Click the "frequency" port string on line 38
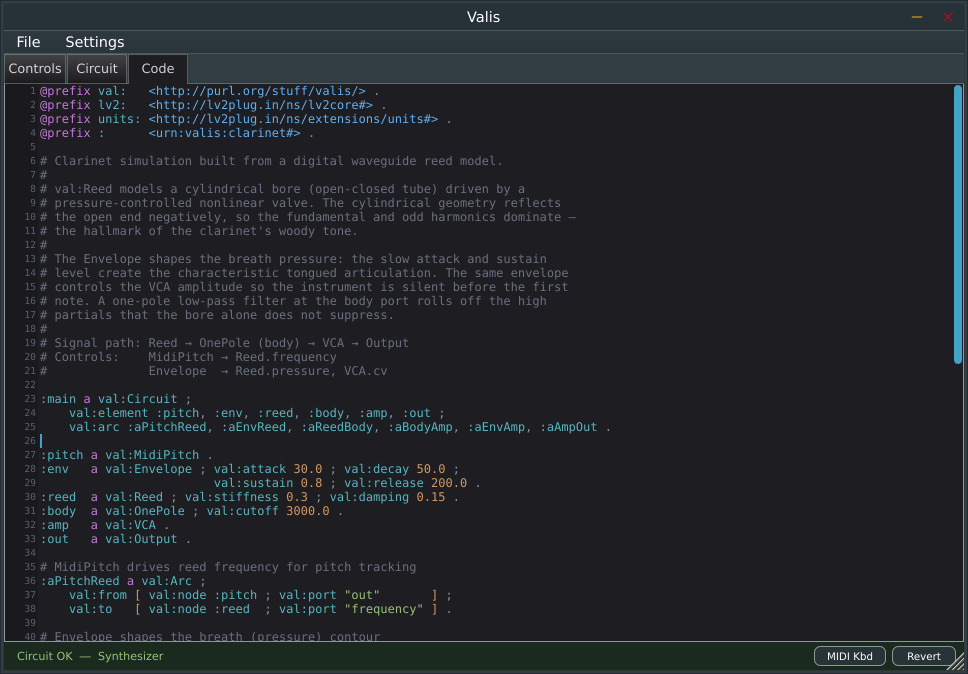This screenshot has height=674, width=968. pos(384,609)
